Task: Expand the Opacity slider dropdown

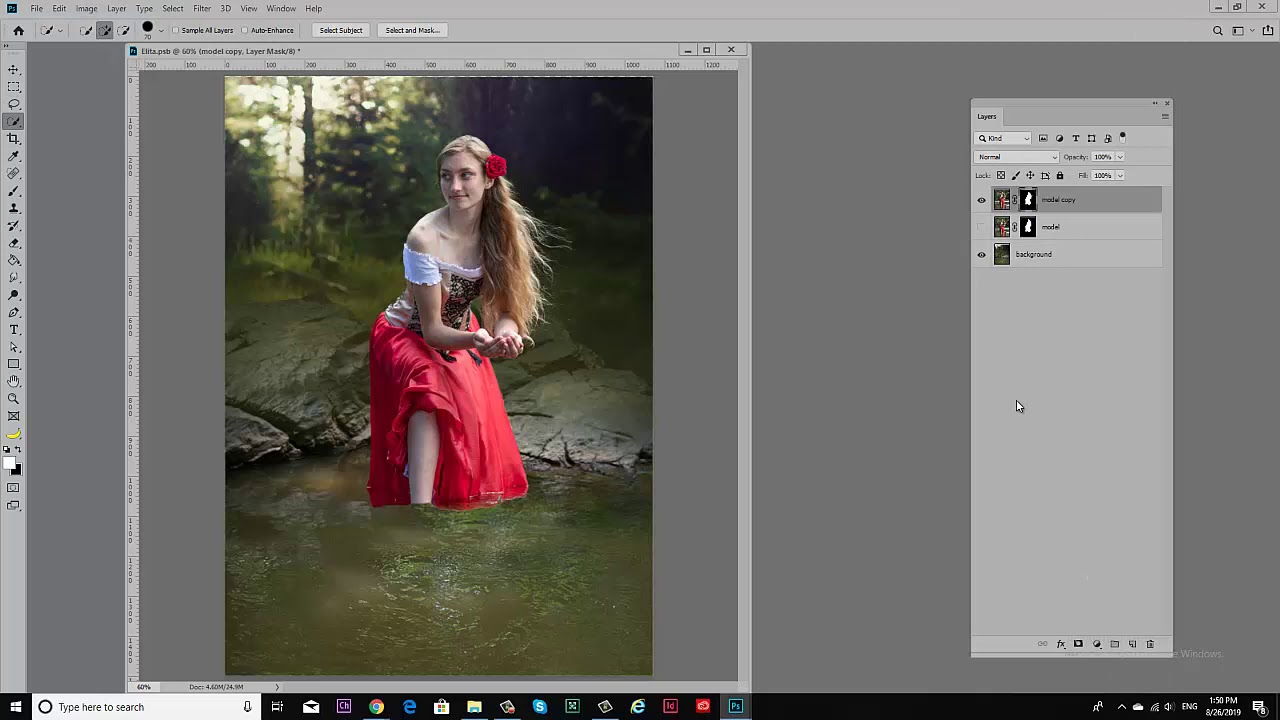Action: [1120, 157]
